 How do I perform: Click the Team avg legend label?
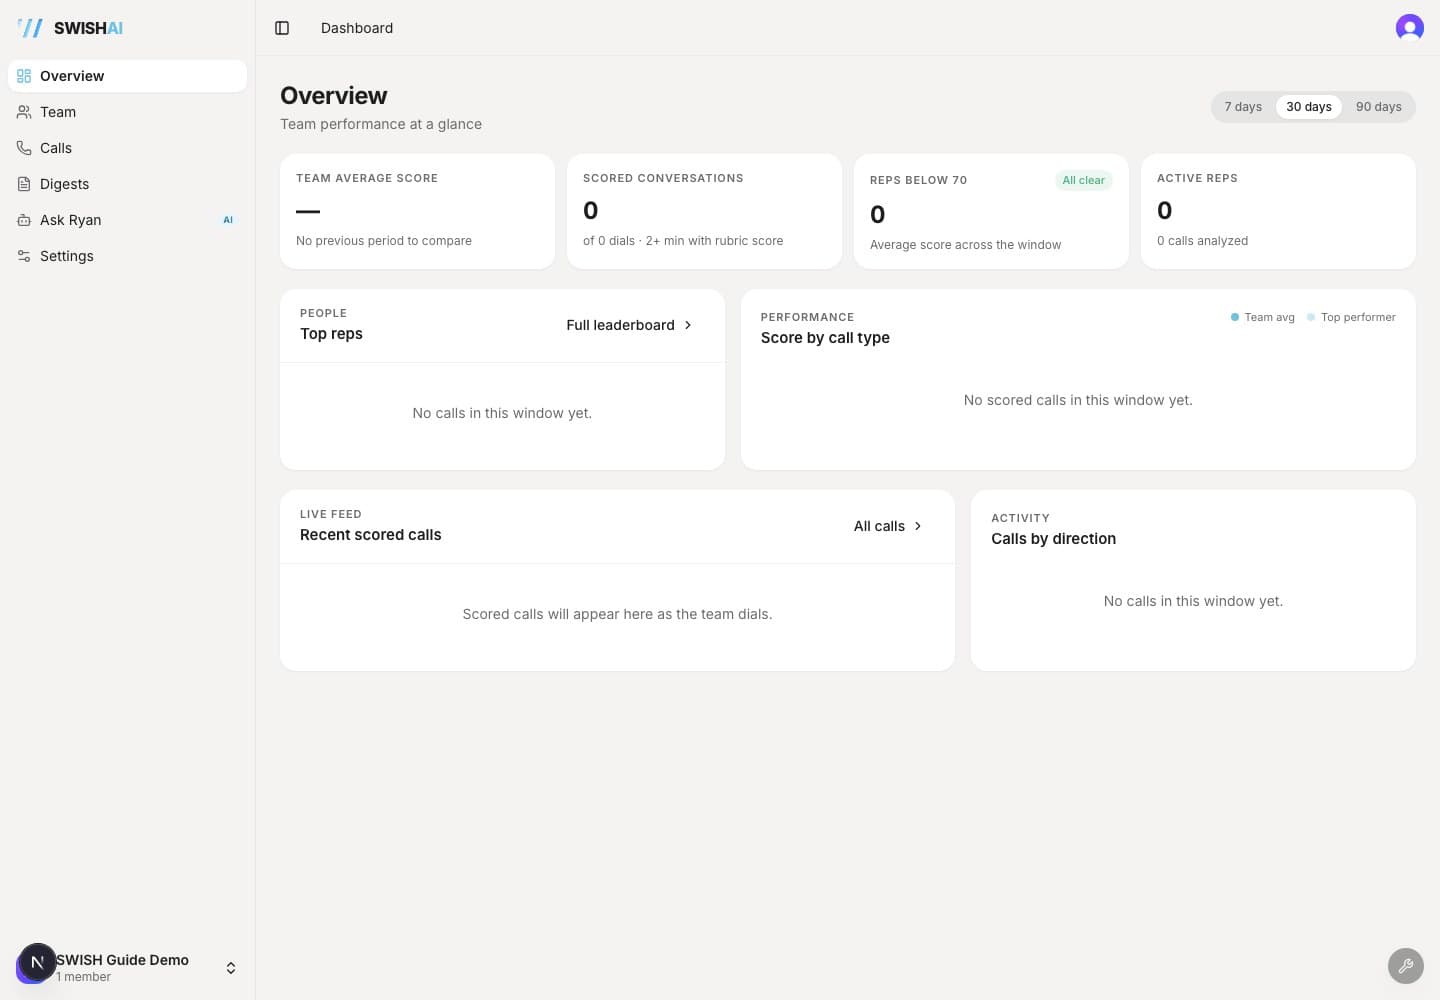(x=1270, y=317)
